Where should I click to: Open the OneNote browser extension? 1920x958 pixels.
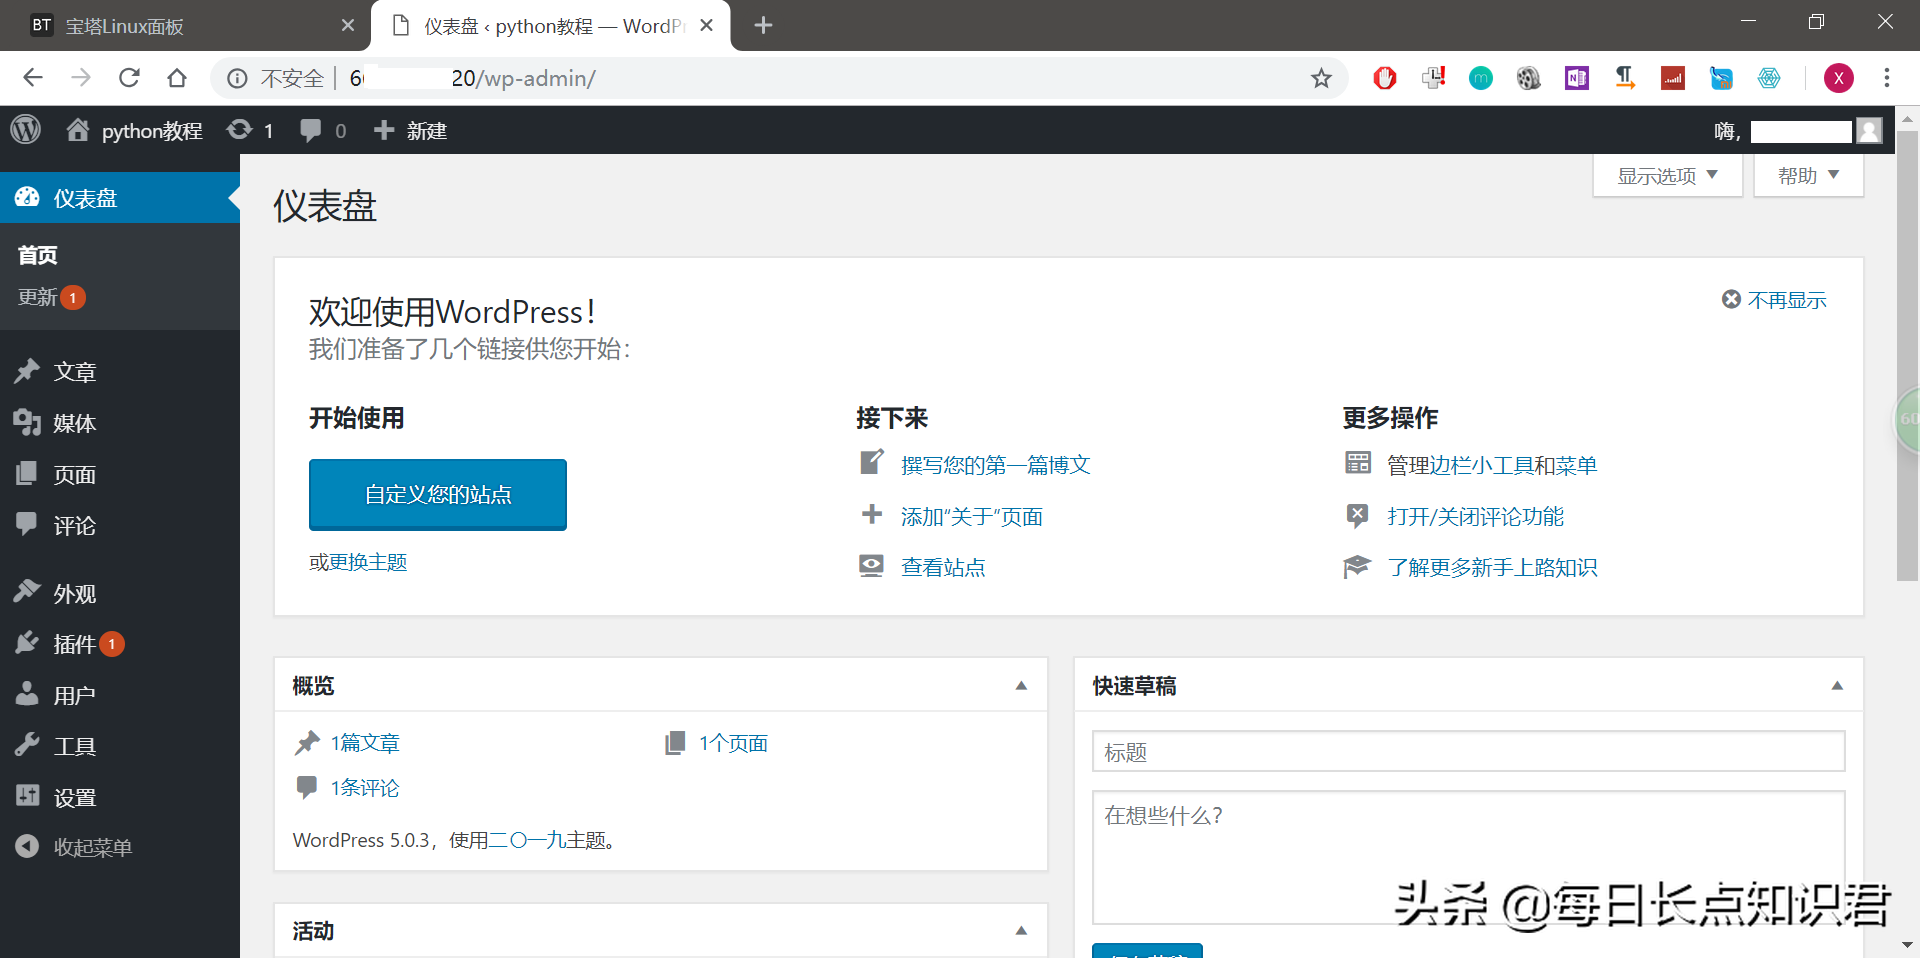tap(1577, 78)
